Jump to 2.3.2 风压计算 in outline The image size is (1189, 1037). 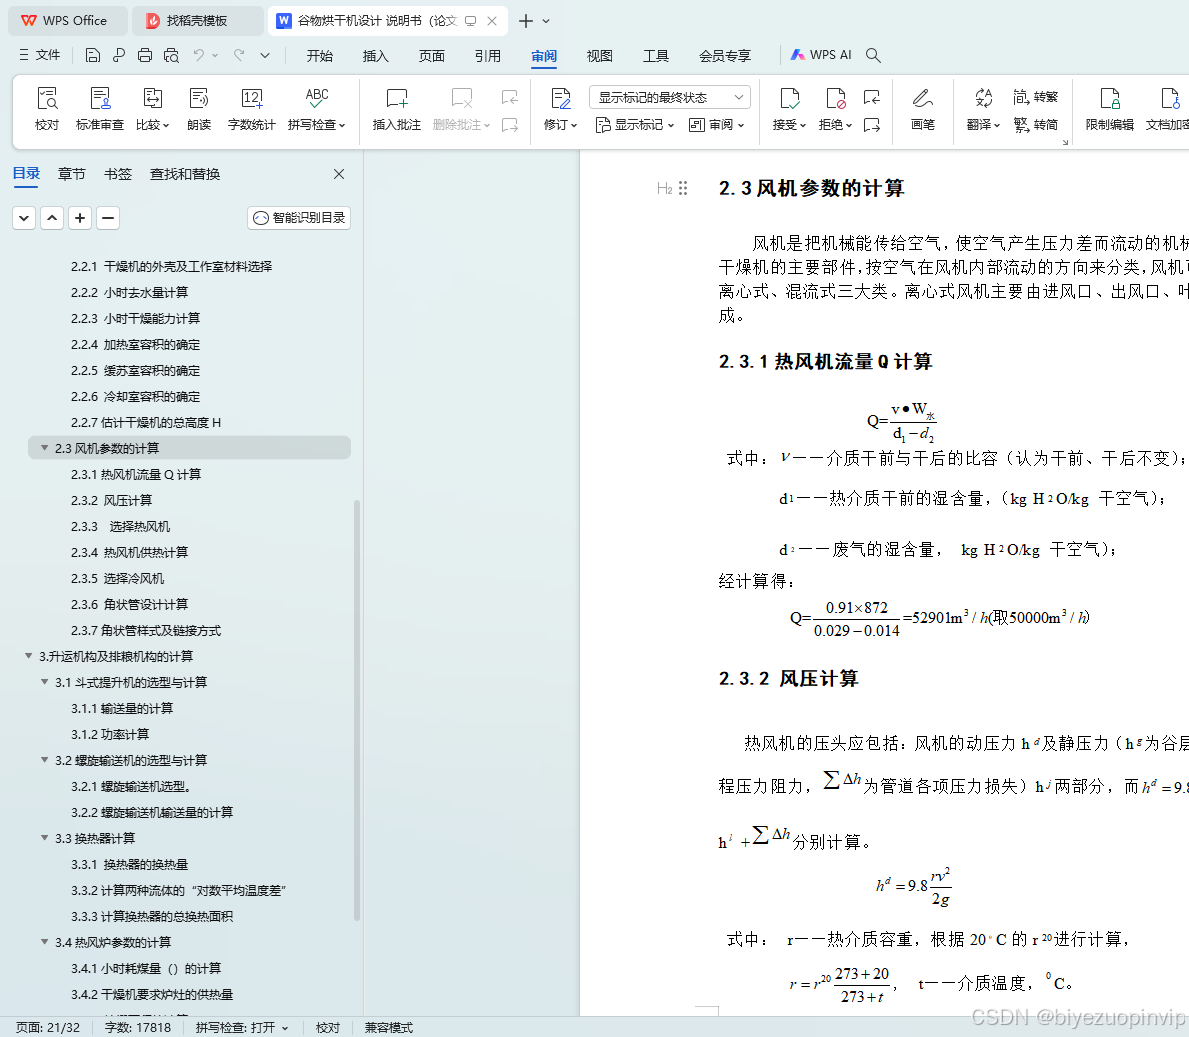(x=111, y=500)
